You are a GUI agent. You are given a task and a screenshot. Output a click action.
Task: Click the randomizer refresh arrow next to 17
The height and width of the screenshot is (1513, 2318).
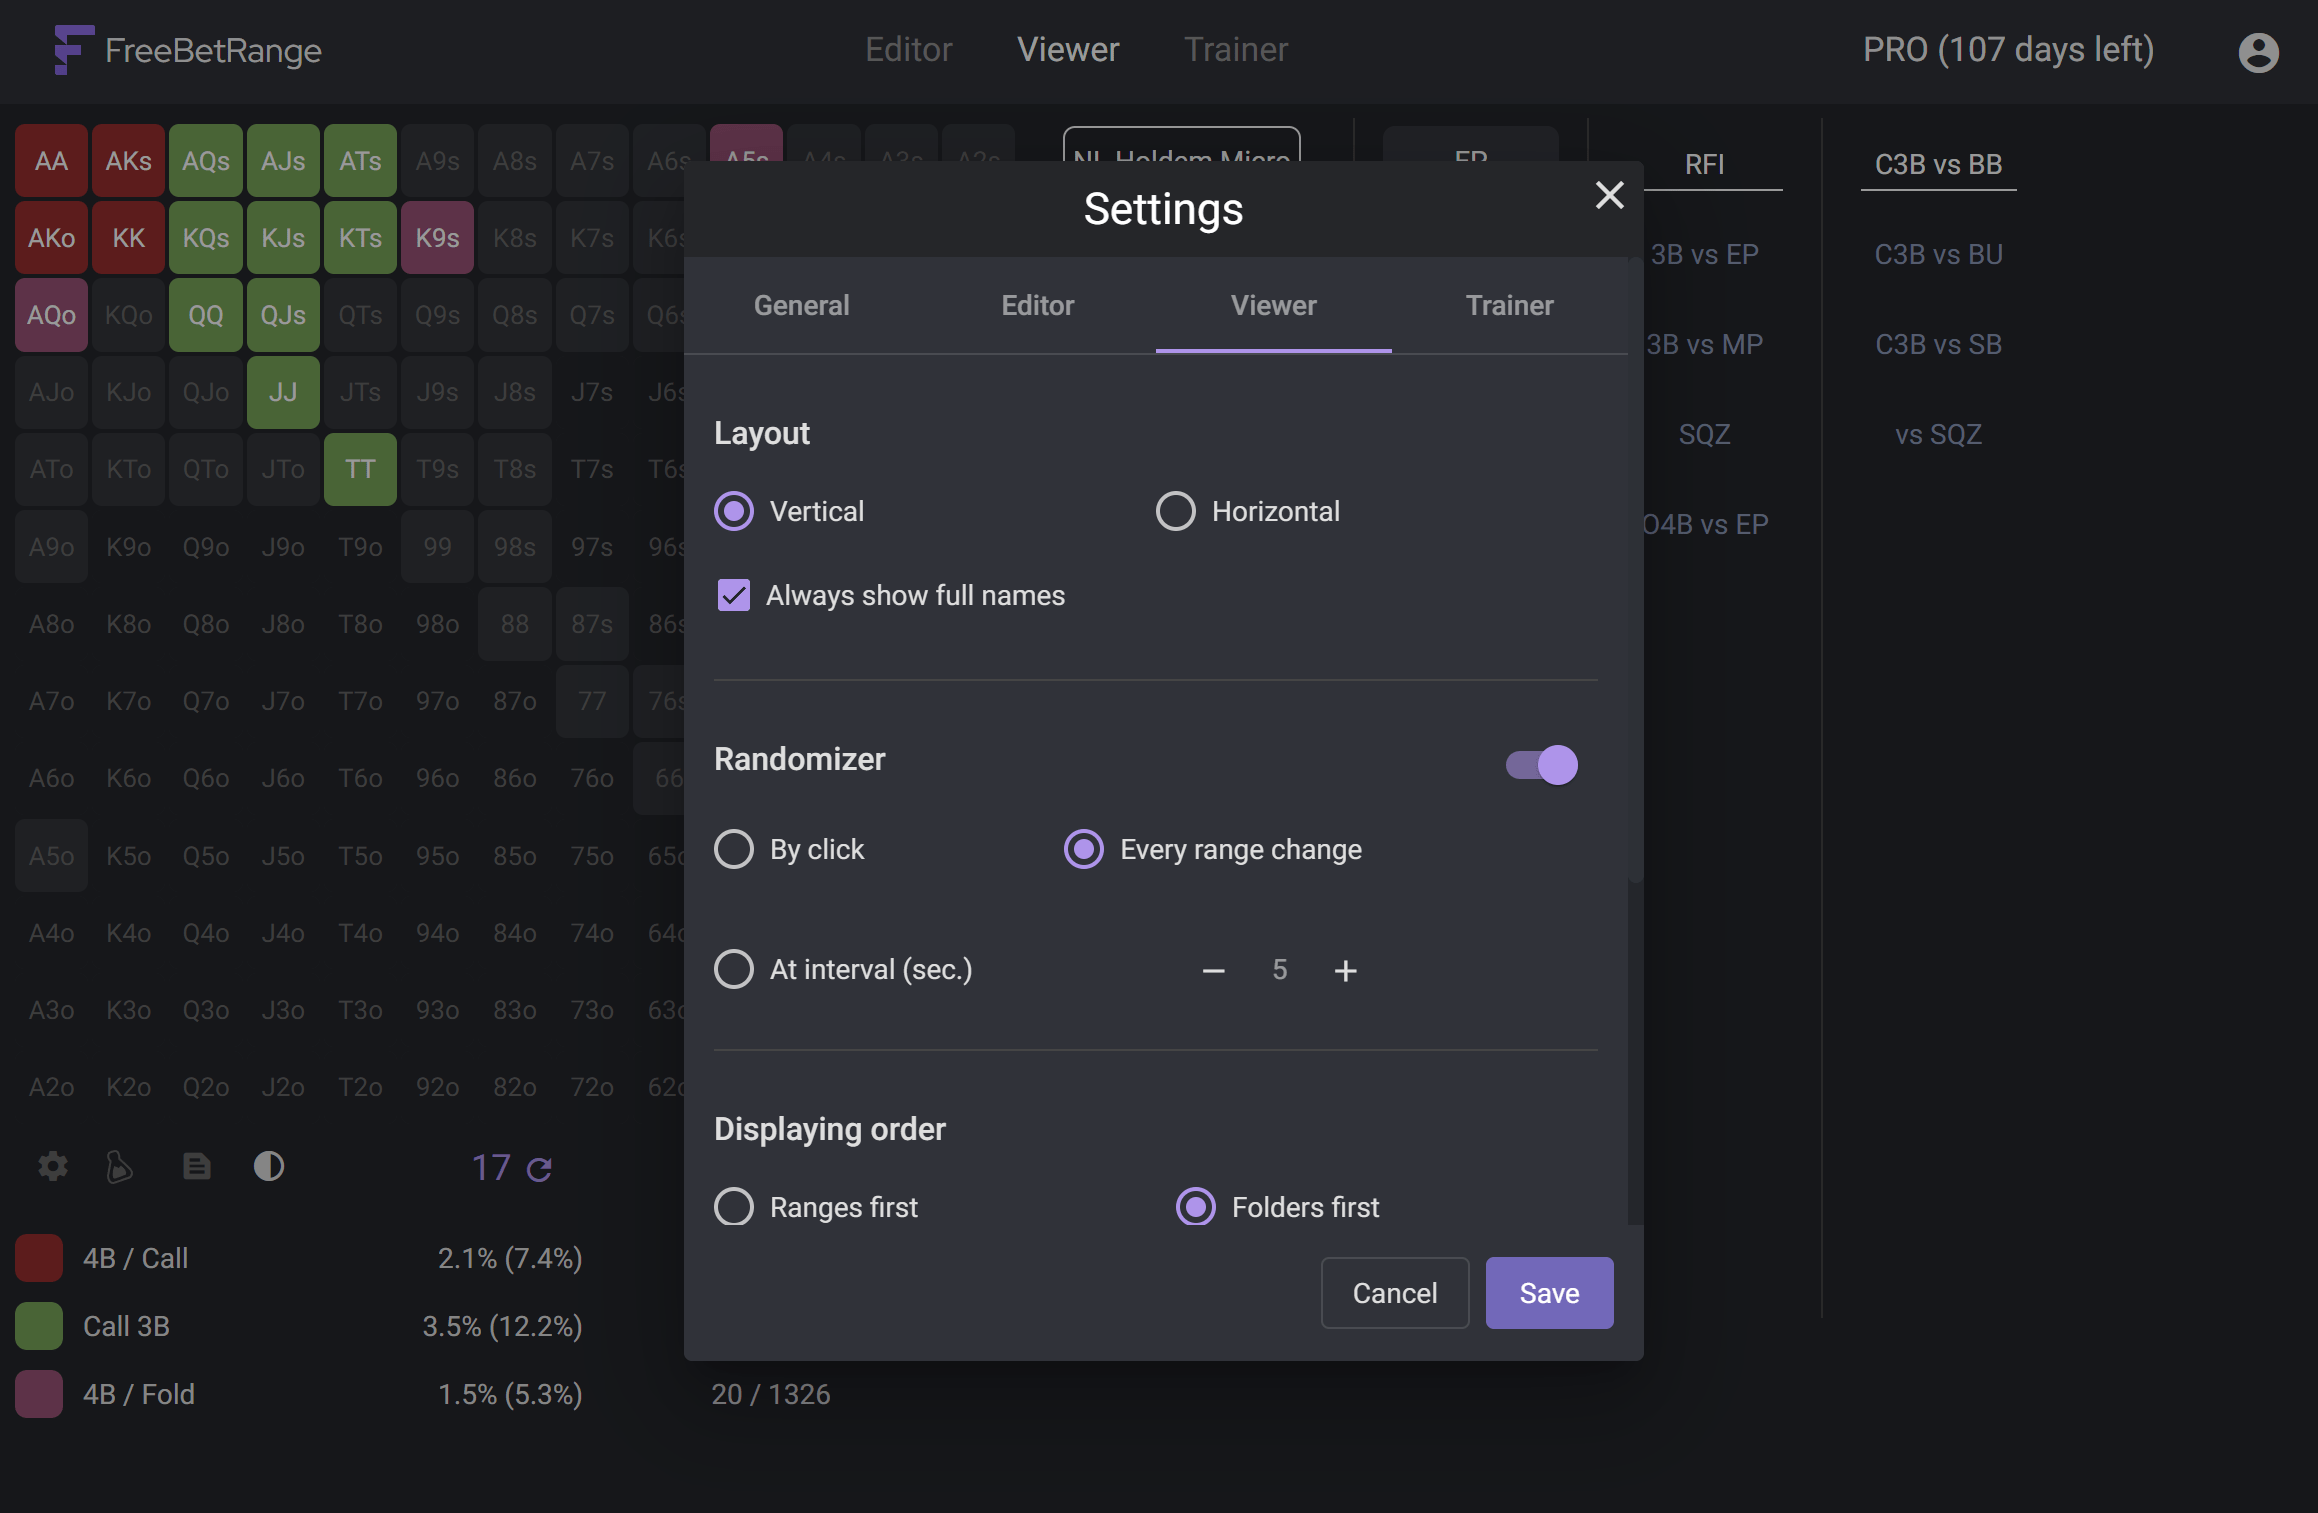click(540, 1169)
